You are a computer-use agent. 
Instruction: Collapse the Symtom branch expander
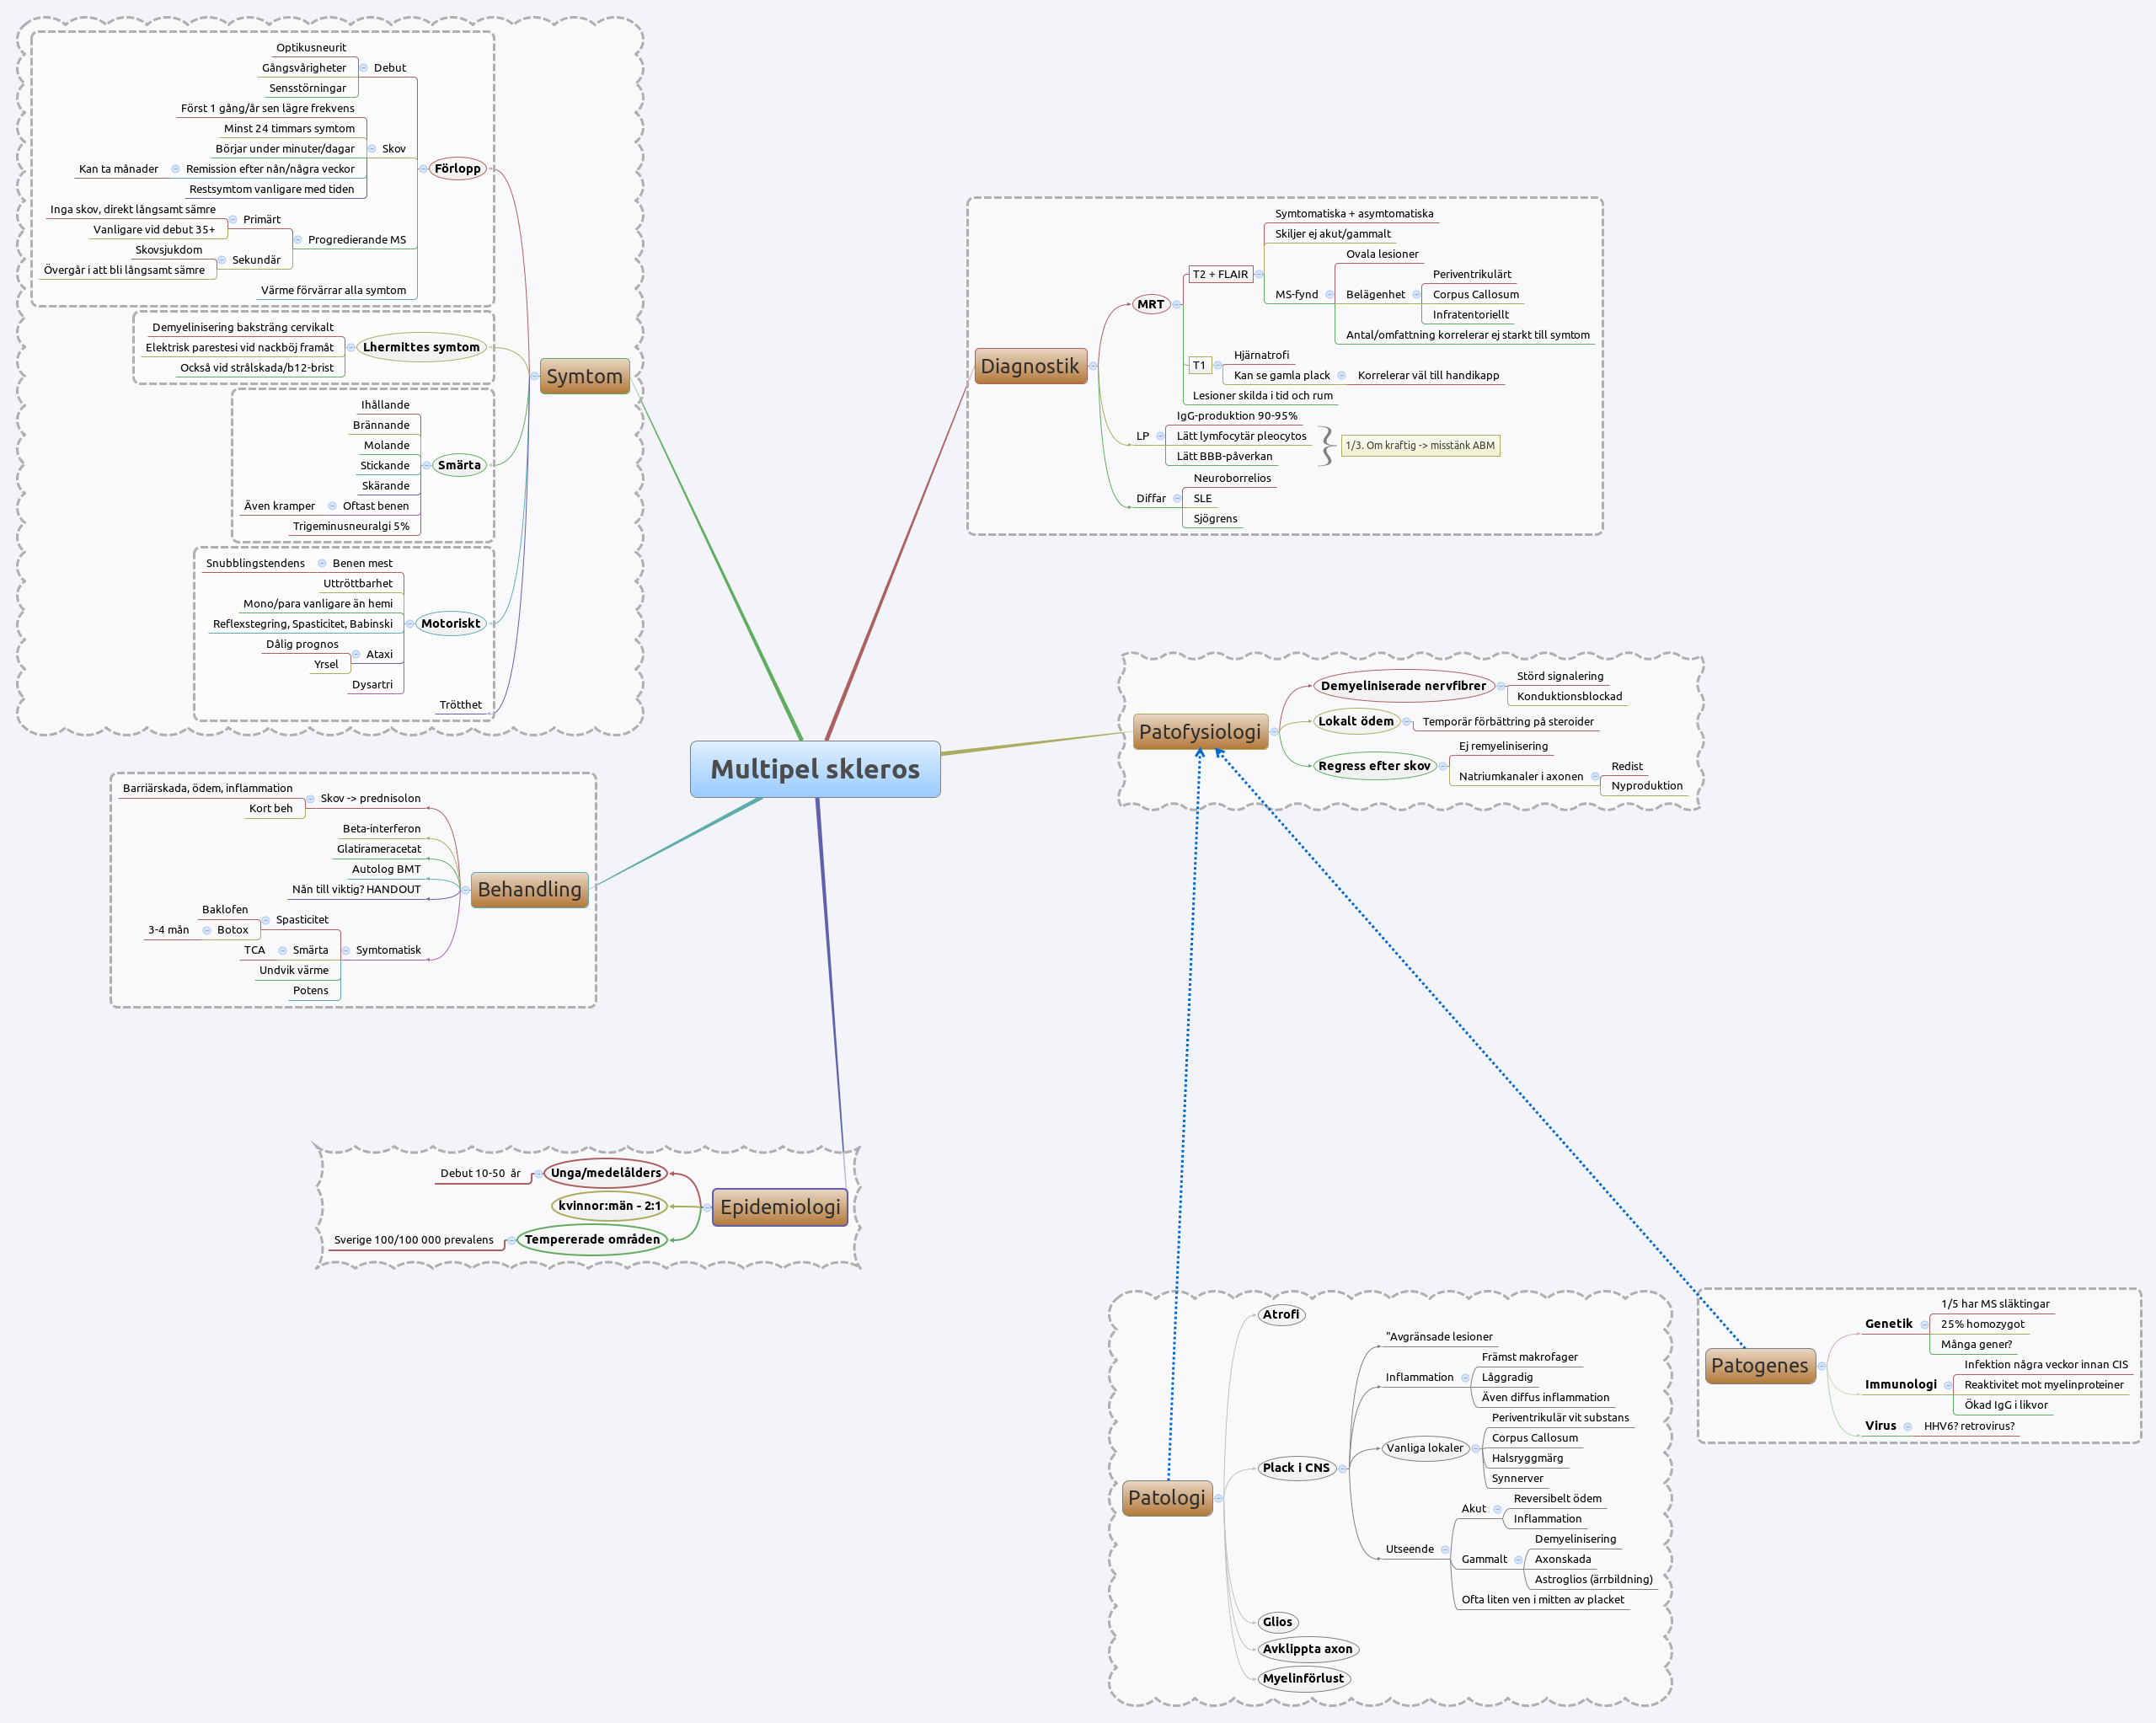(537, 377)
